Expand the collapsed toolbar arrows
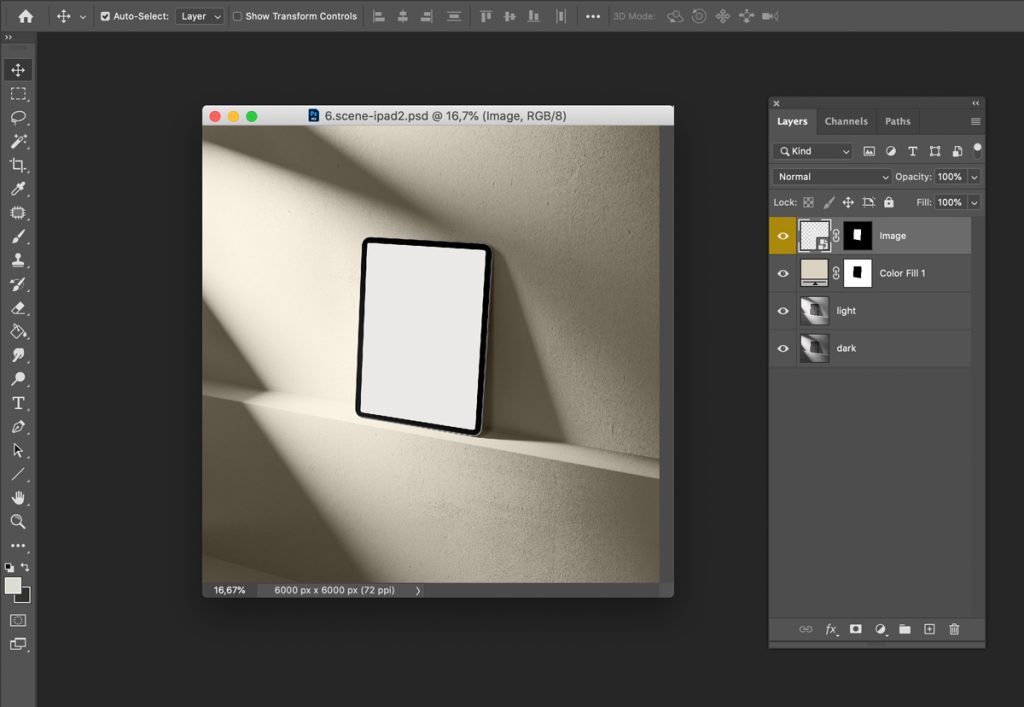This screenshot has height=707, width=1024. pyautogui.click(x=8, y=38)
